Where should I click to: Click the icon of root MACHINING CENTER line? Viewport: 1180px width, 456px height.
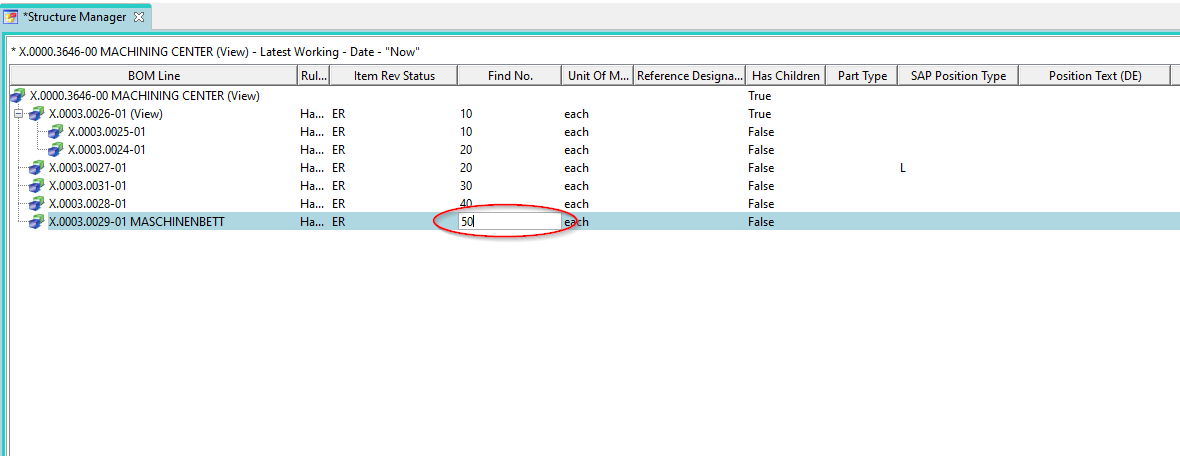(x=18, y=96)
